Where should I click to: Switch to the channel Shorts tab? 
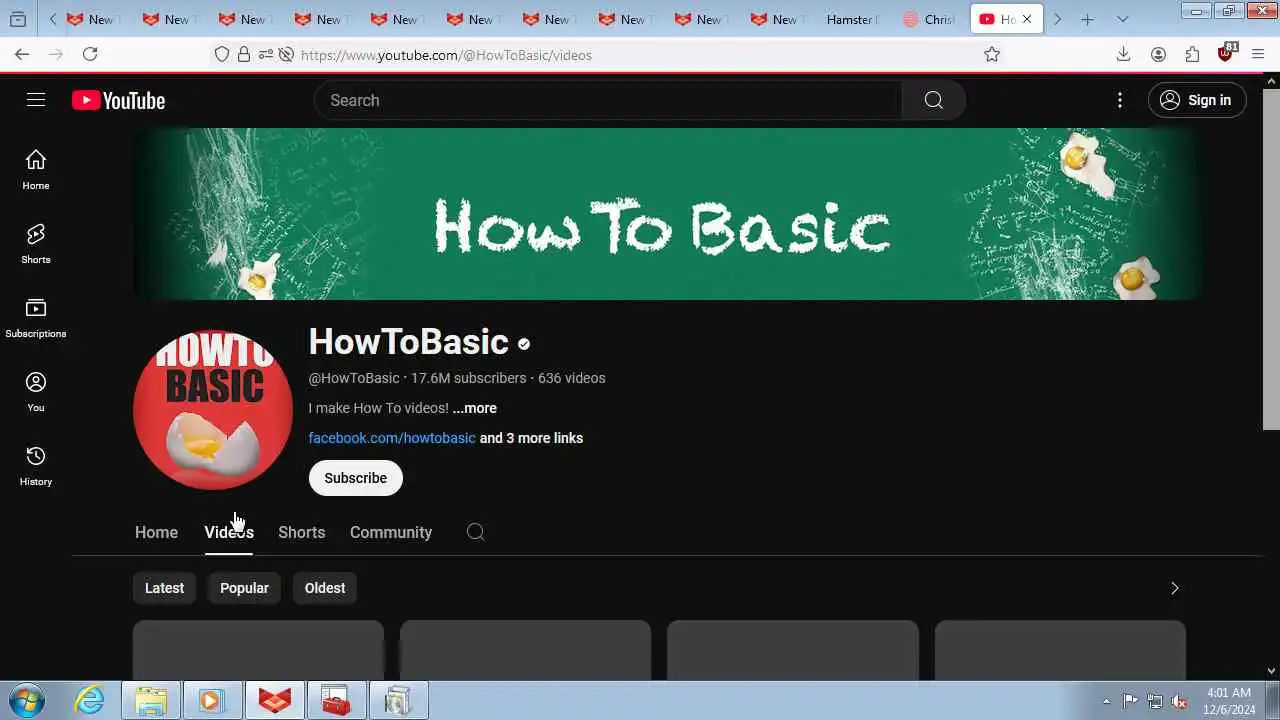[x=301, y=532]
